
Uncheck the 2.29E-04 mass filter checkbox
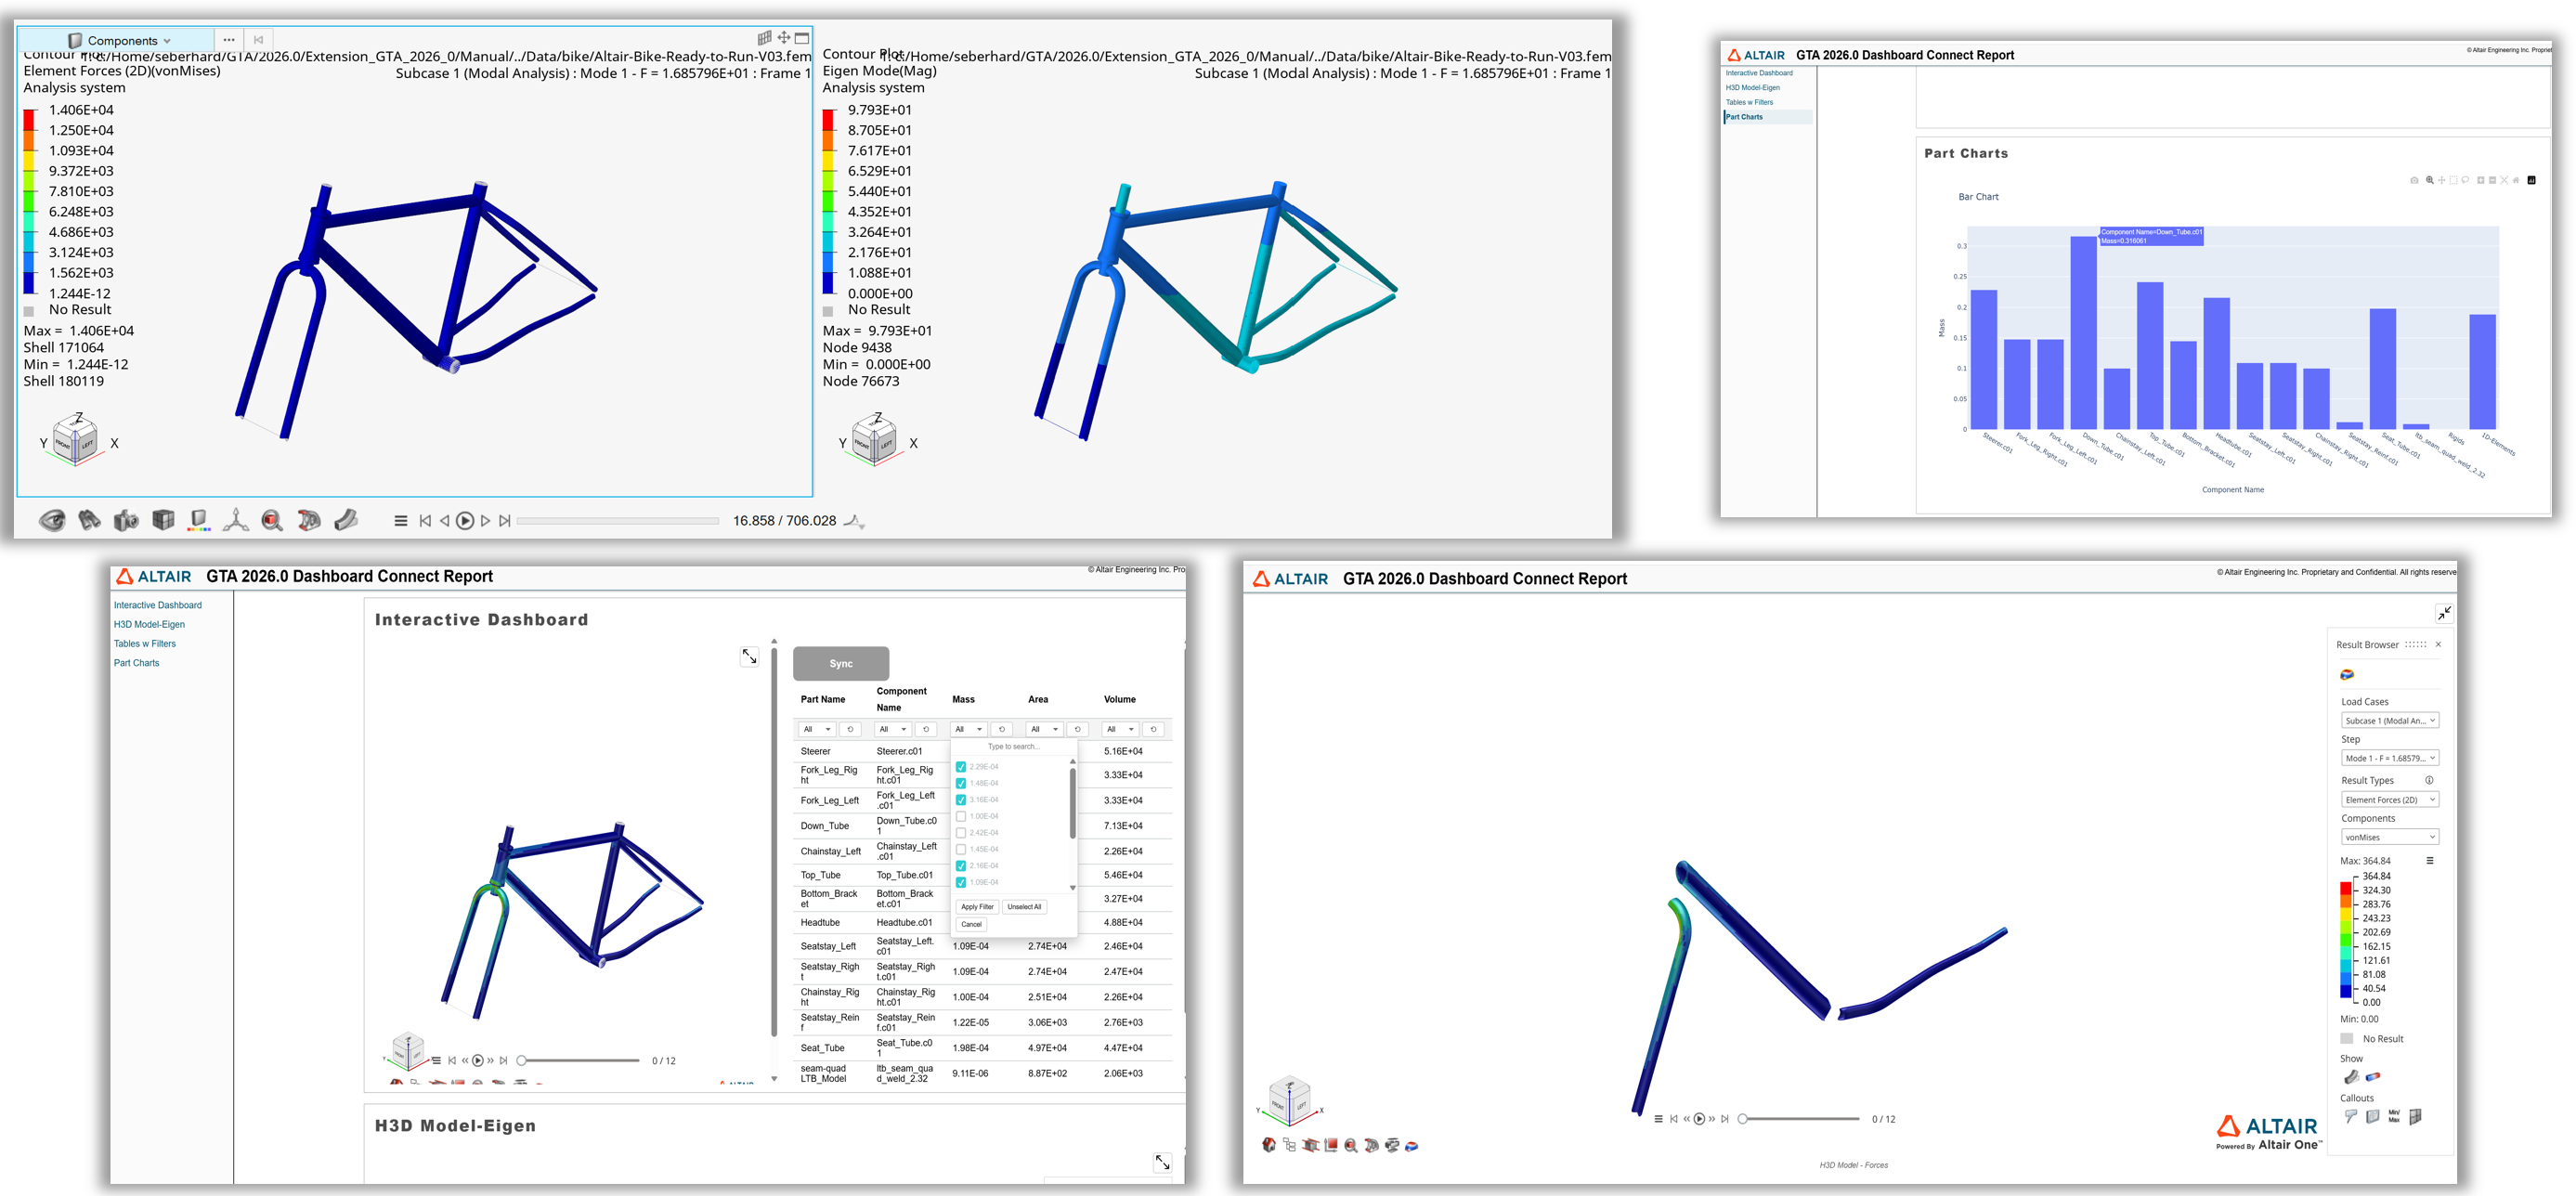tap(960, 767)
